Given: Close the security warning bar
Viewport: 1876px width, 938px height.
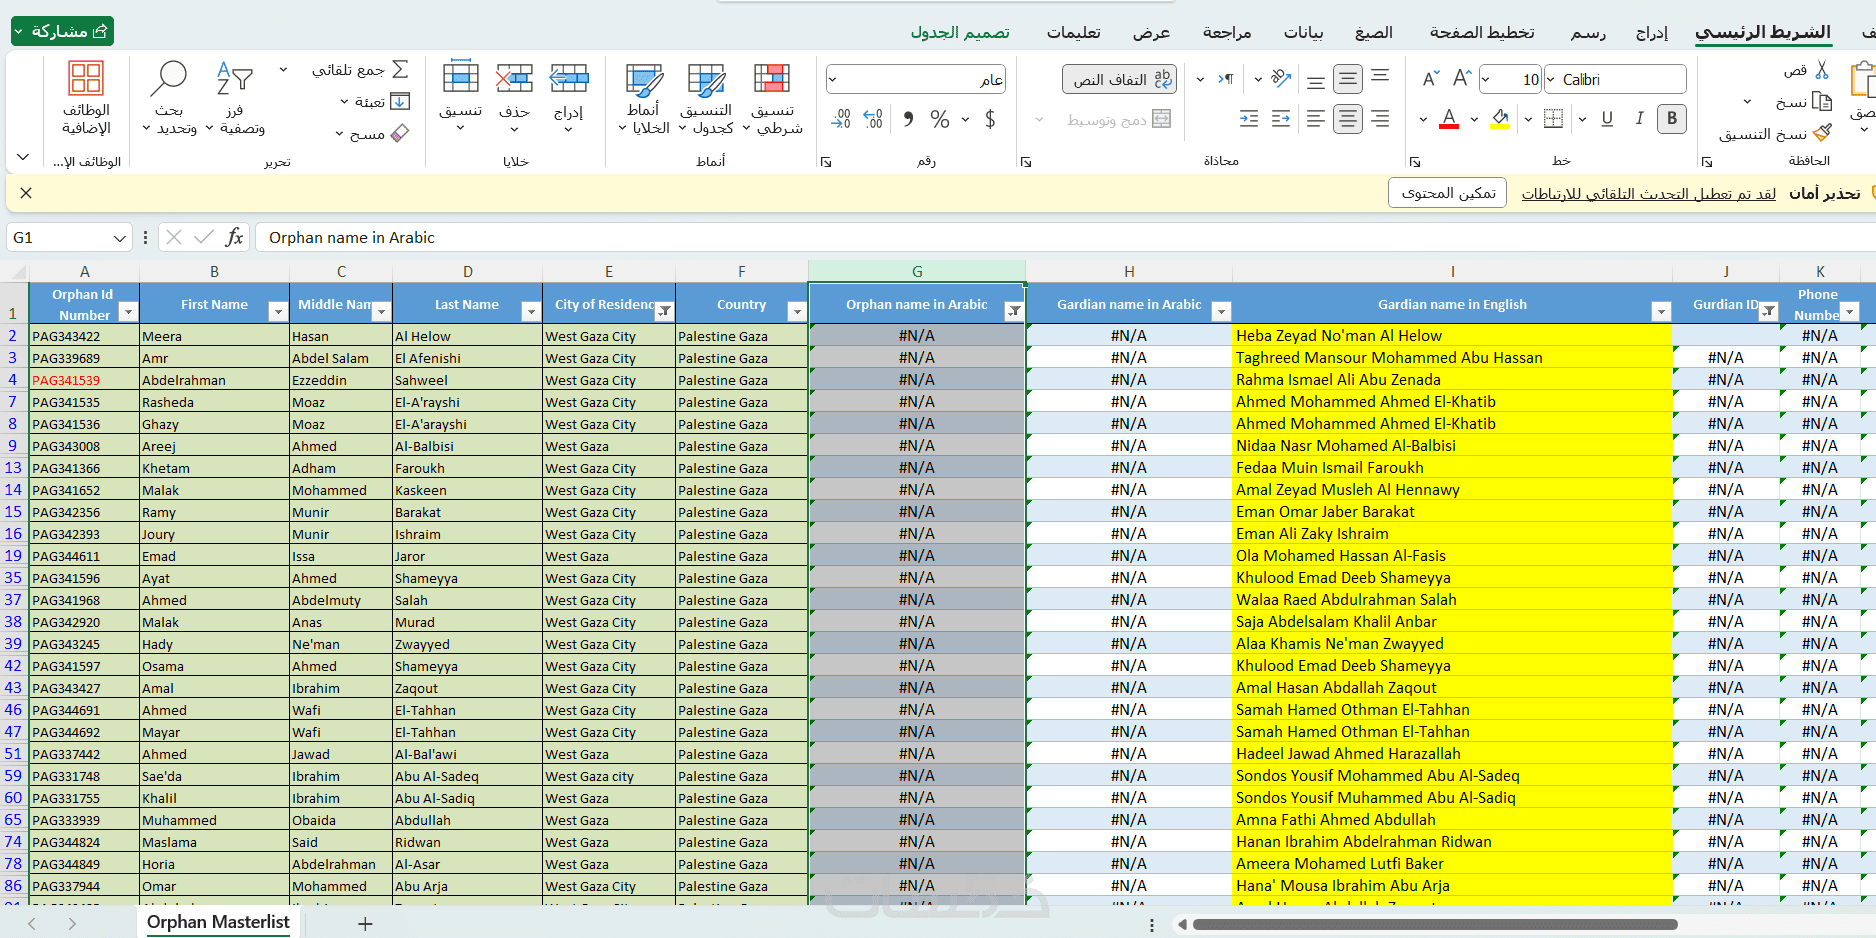Looking at the screenshot, I should 26,193.
